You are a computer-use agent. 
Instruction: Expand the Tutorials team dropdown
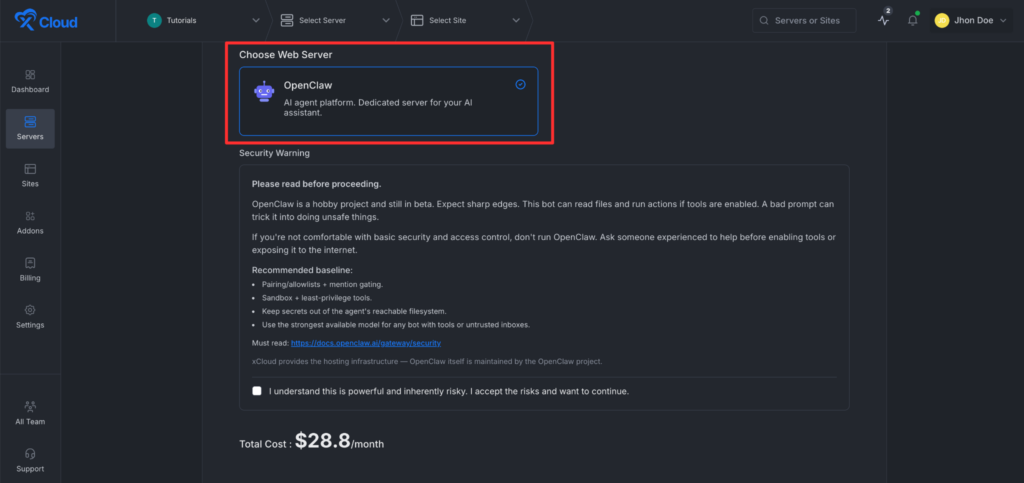[204, 20]
